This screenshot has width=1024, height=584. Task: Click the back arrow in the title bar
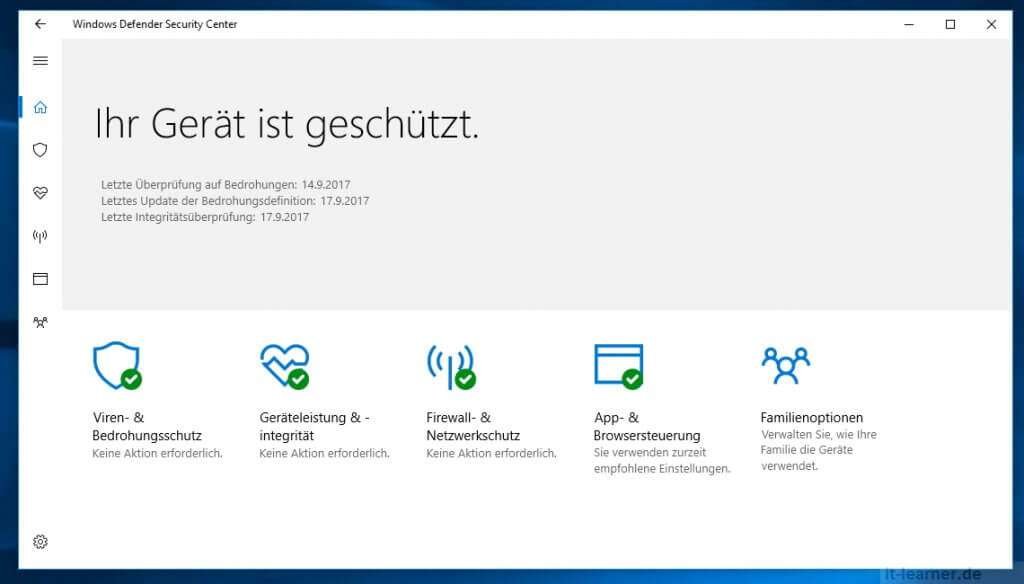pyautogui.click(x=40, y=24)
